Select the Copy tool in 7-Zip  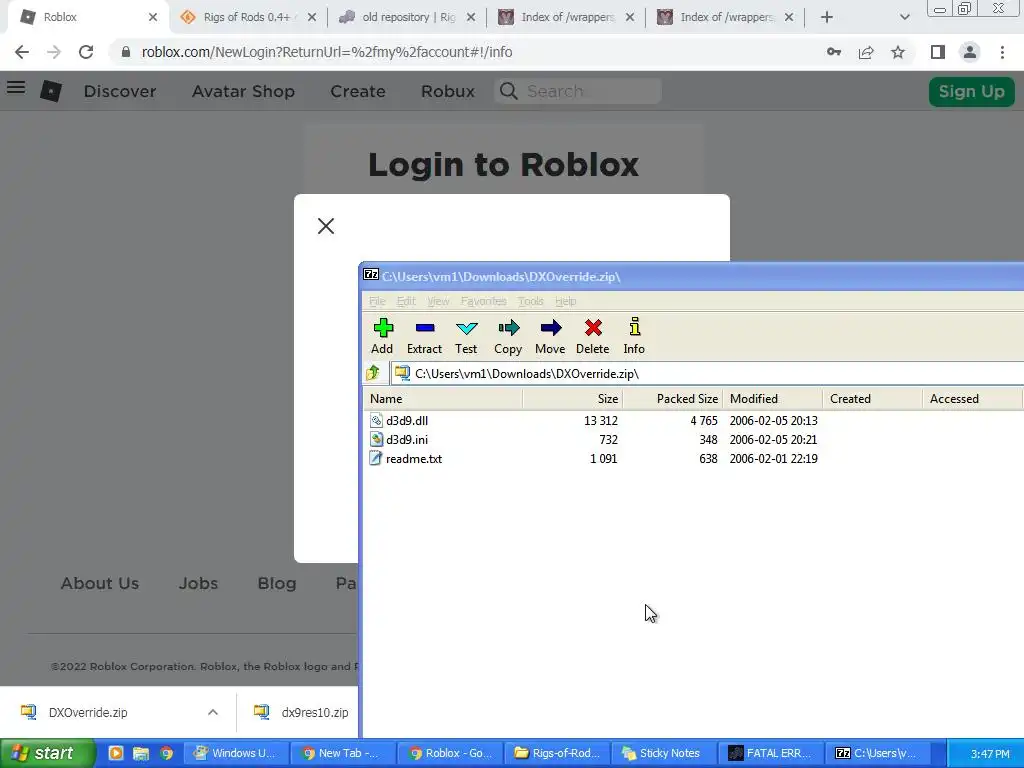508,336
